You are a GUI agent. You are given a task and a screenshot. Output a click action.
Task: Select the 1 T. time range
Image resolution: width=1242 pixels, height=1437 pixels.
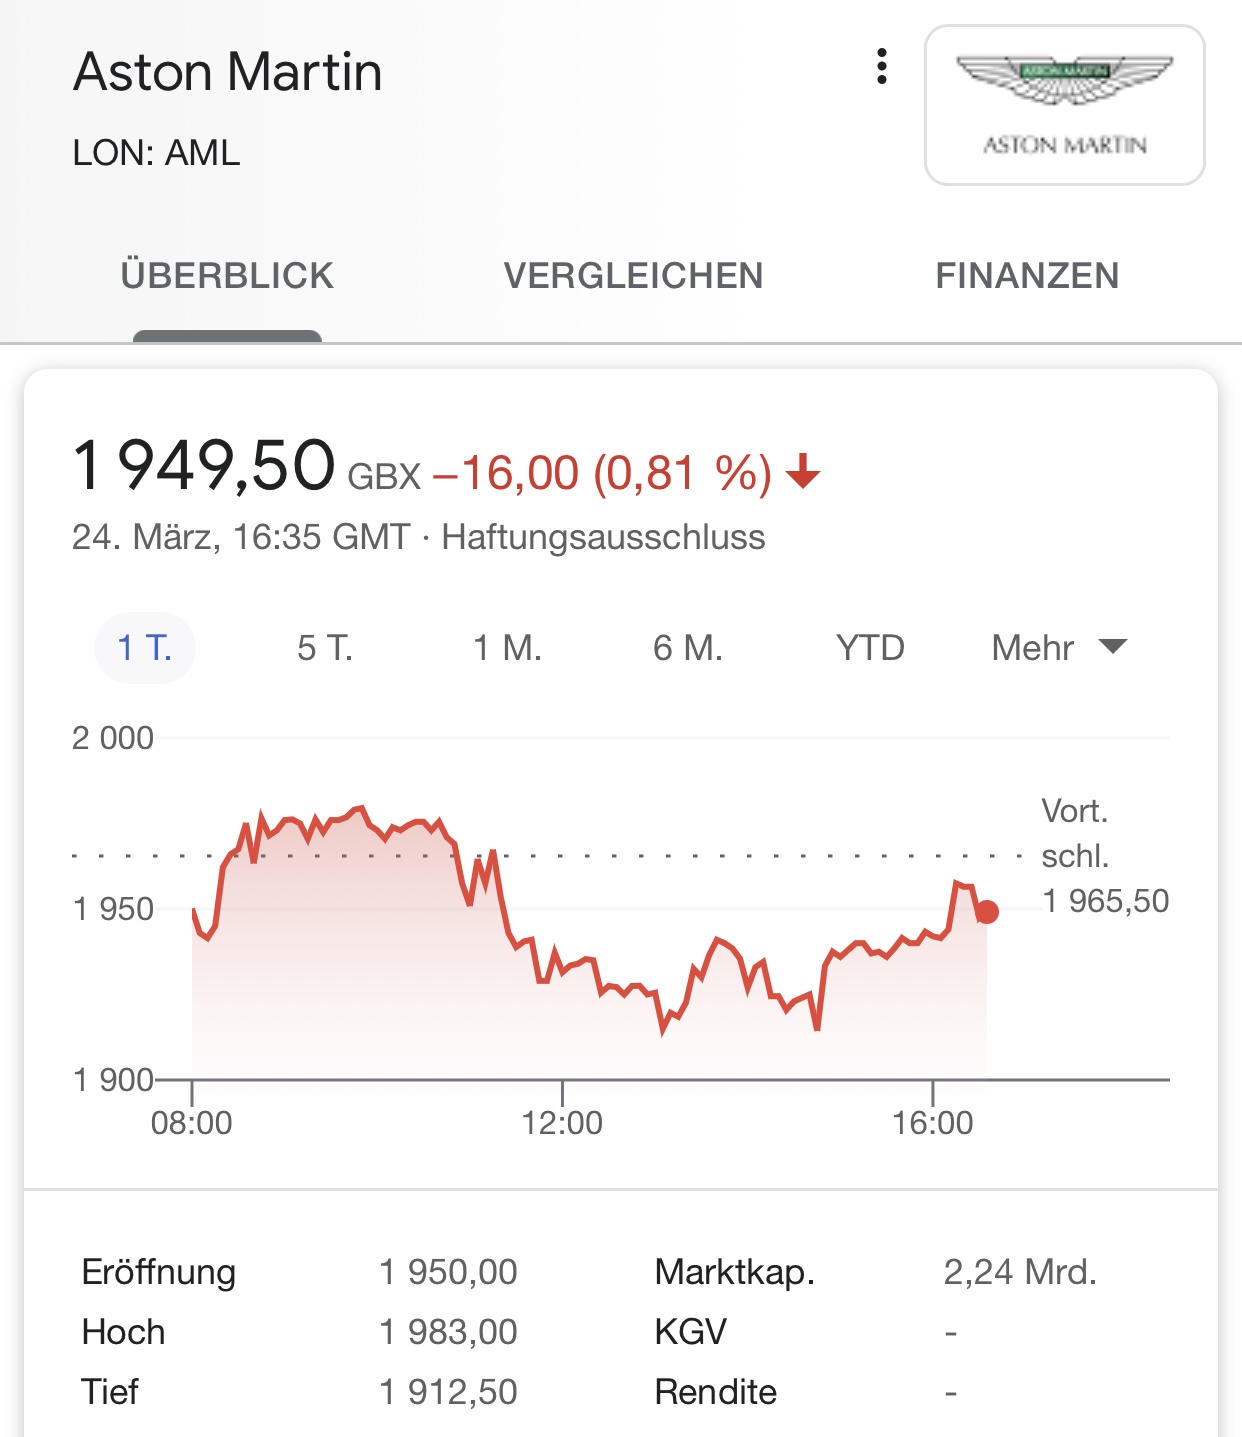click(145, 648)
